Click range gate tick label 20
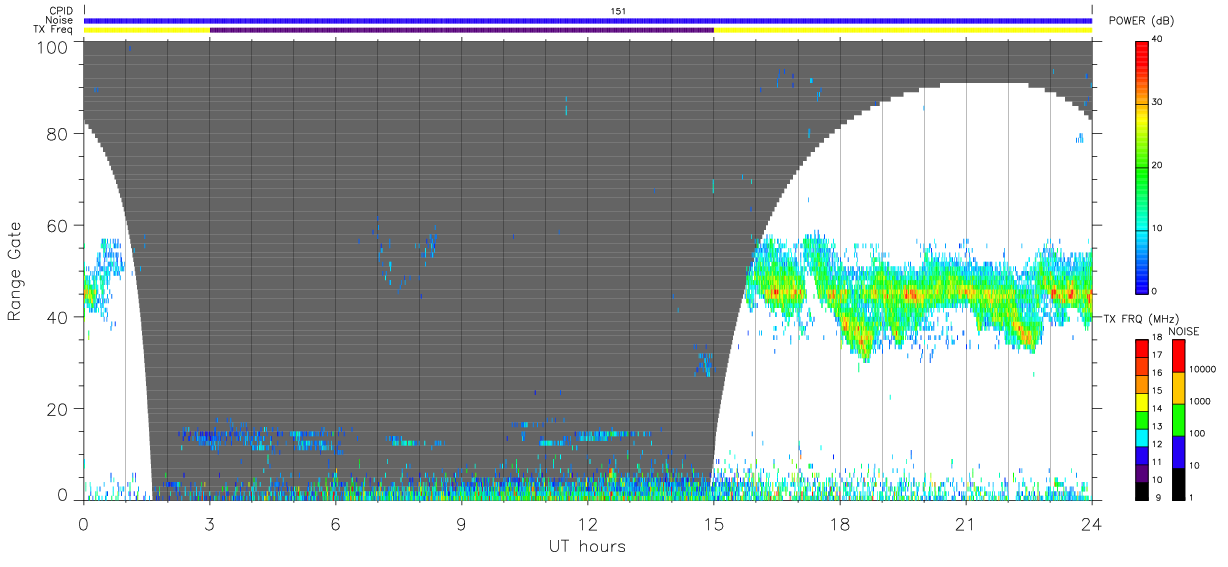The height and width of the screenshot is (567, 1228). pos(58,409)
